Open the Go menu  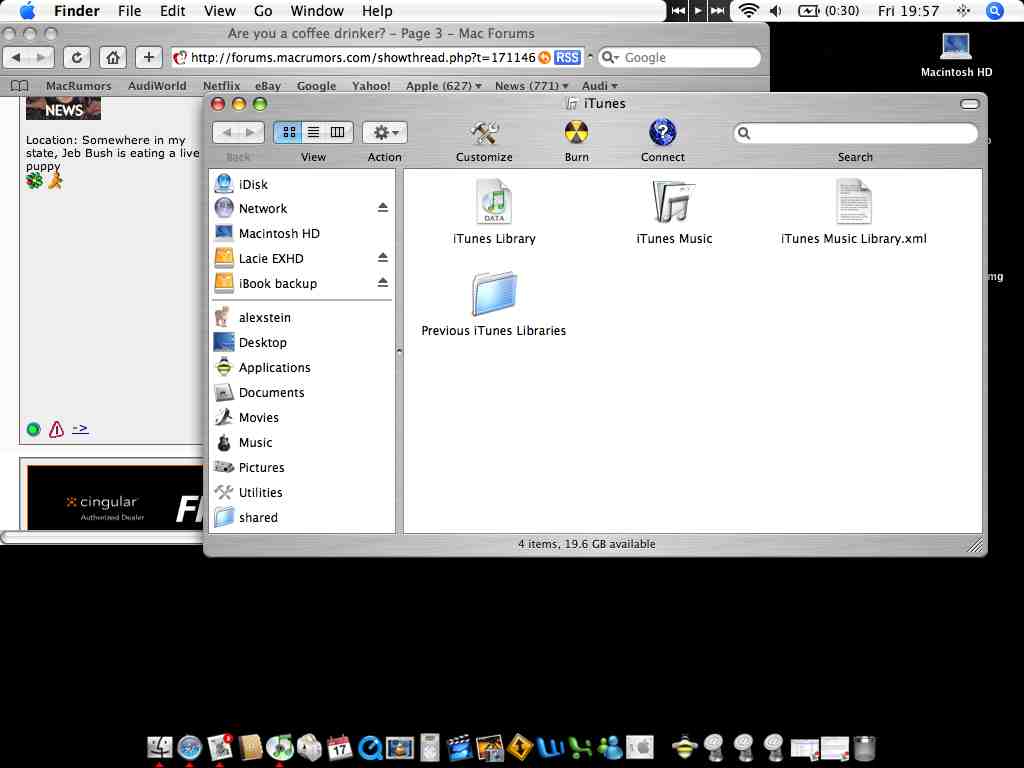[263, 10]
